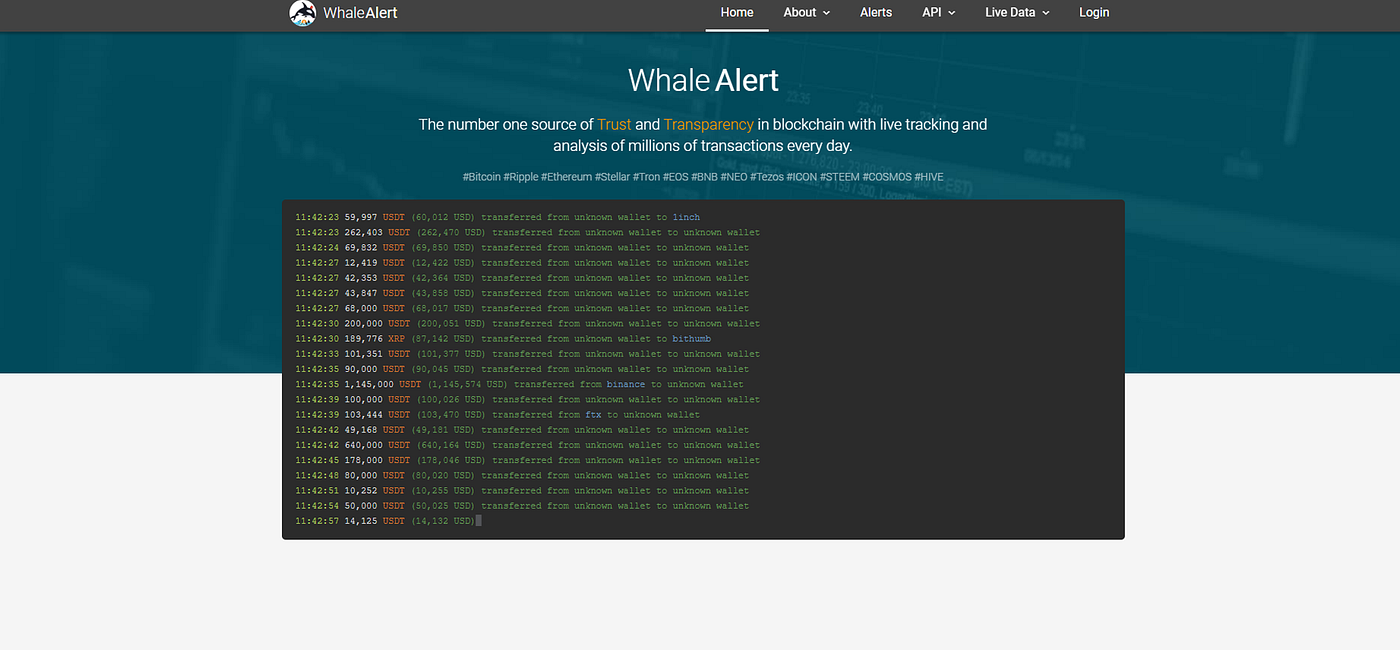Select the #BNB hashtag

[704, 177]
